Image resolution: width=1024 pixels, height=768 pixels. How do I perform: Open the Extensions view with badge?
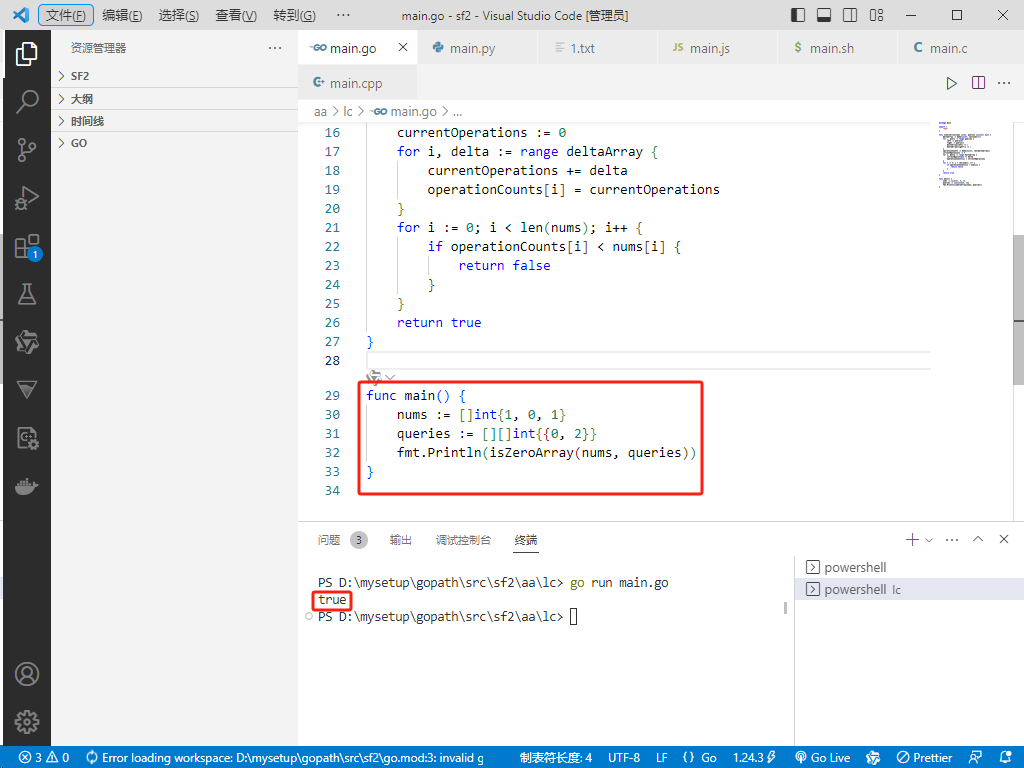[x=27, y=247]
